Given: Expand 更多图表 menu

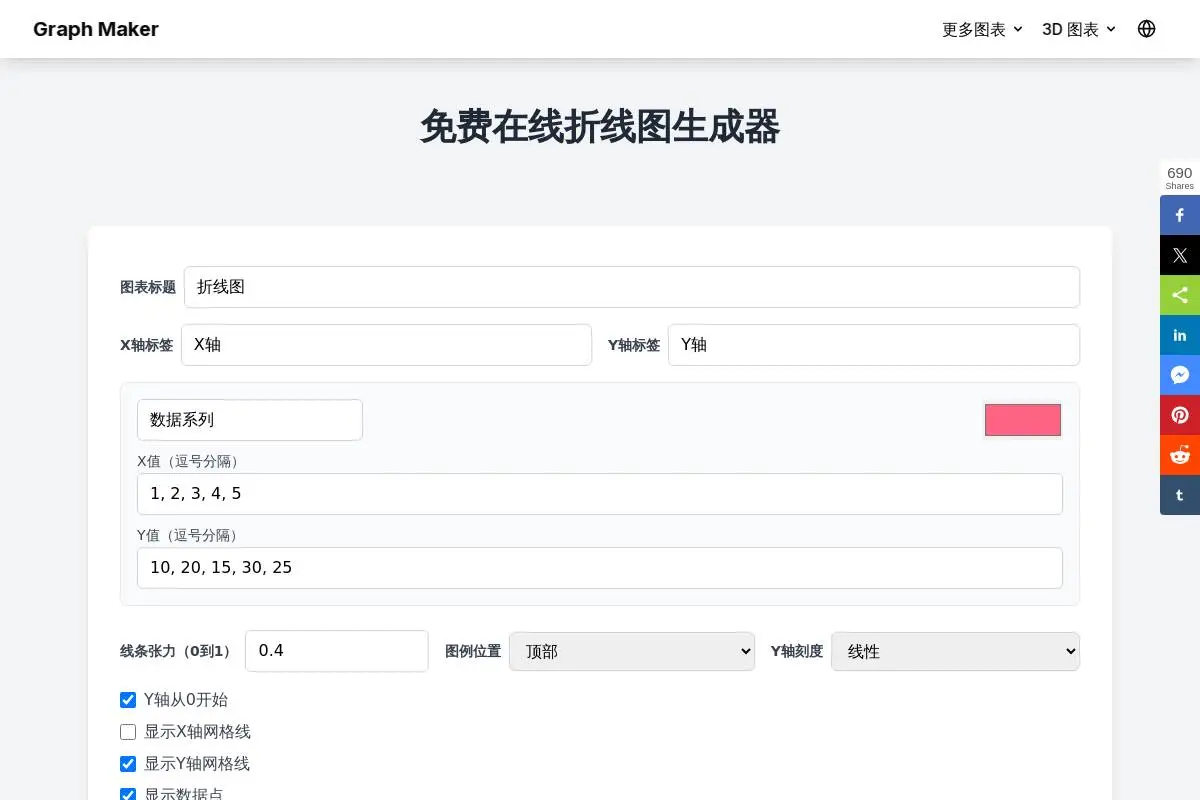Looking at the screenshot, I should 982,29.
